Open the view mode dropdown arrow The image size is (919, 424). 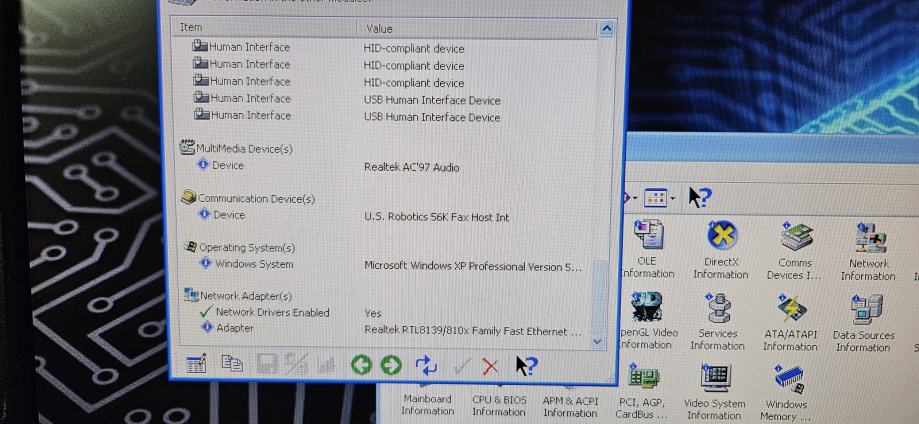tap(672, 198)
